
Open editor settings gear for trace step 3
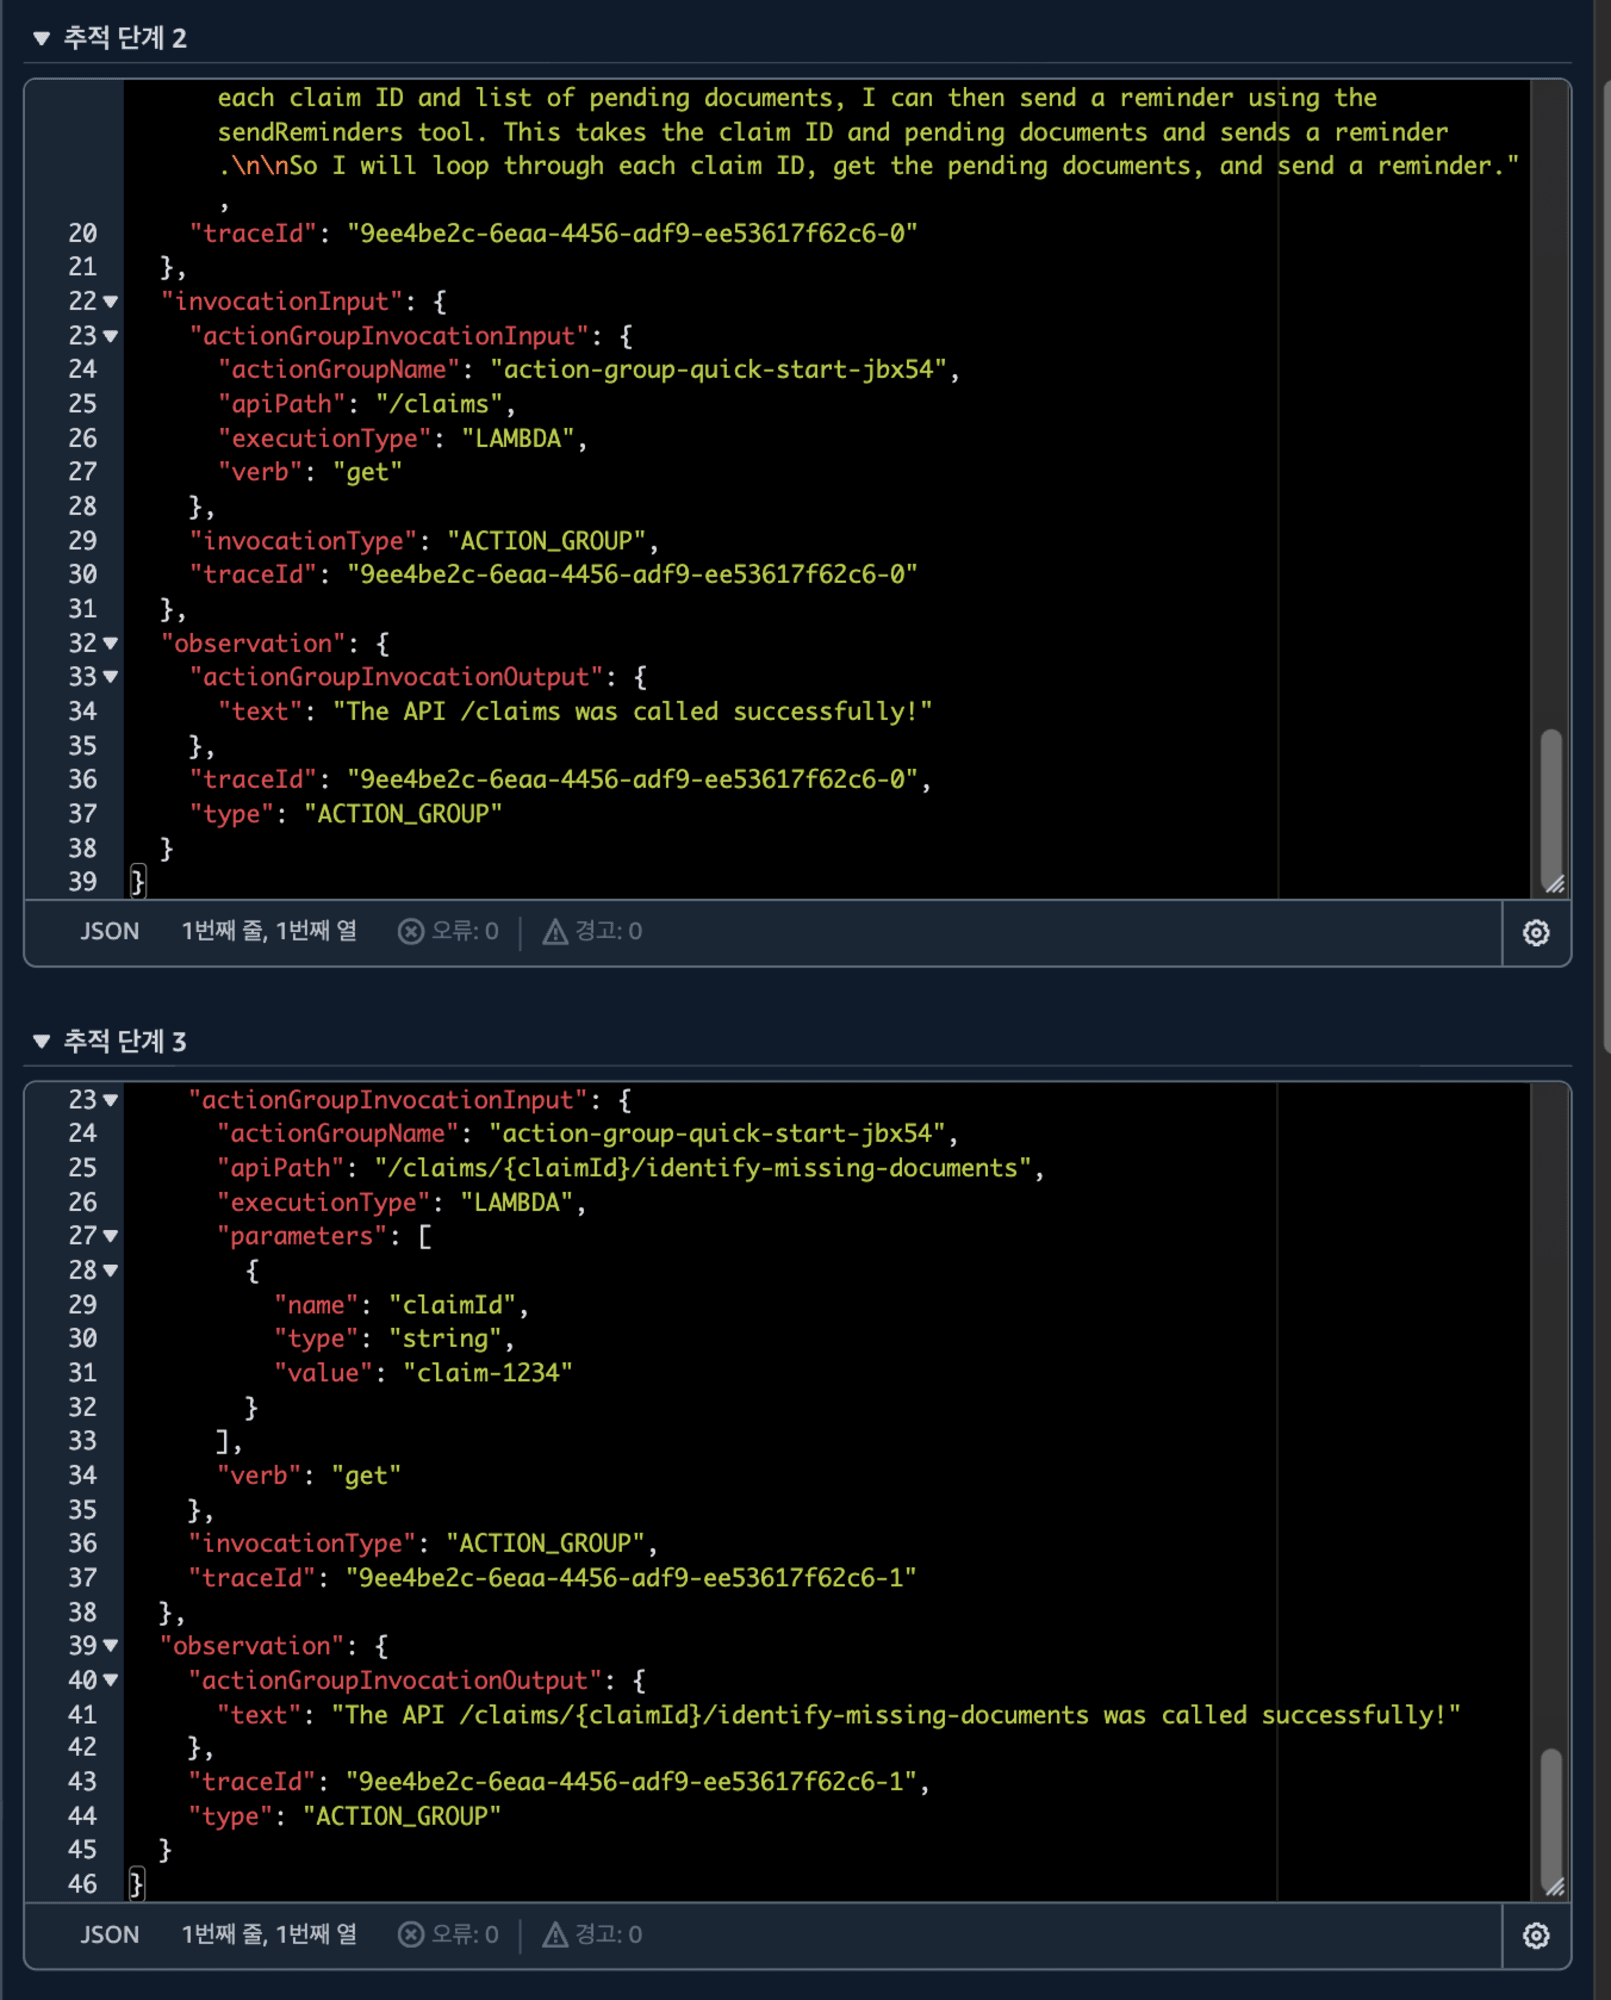(x=1536, y=1936)
